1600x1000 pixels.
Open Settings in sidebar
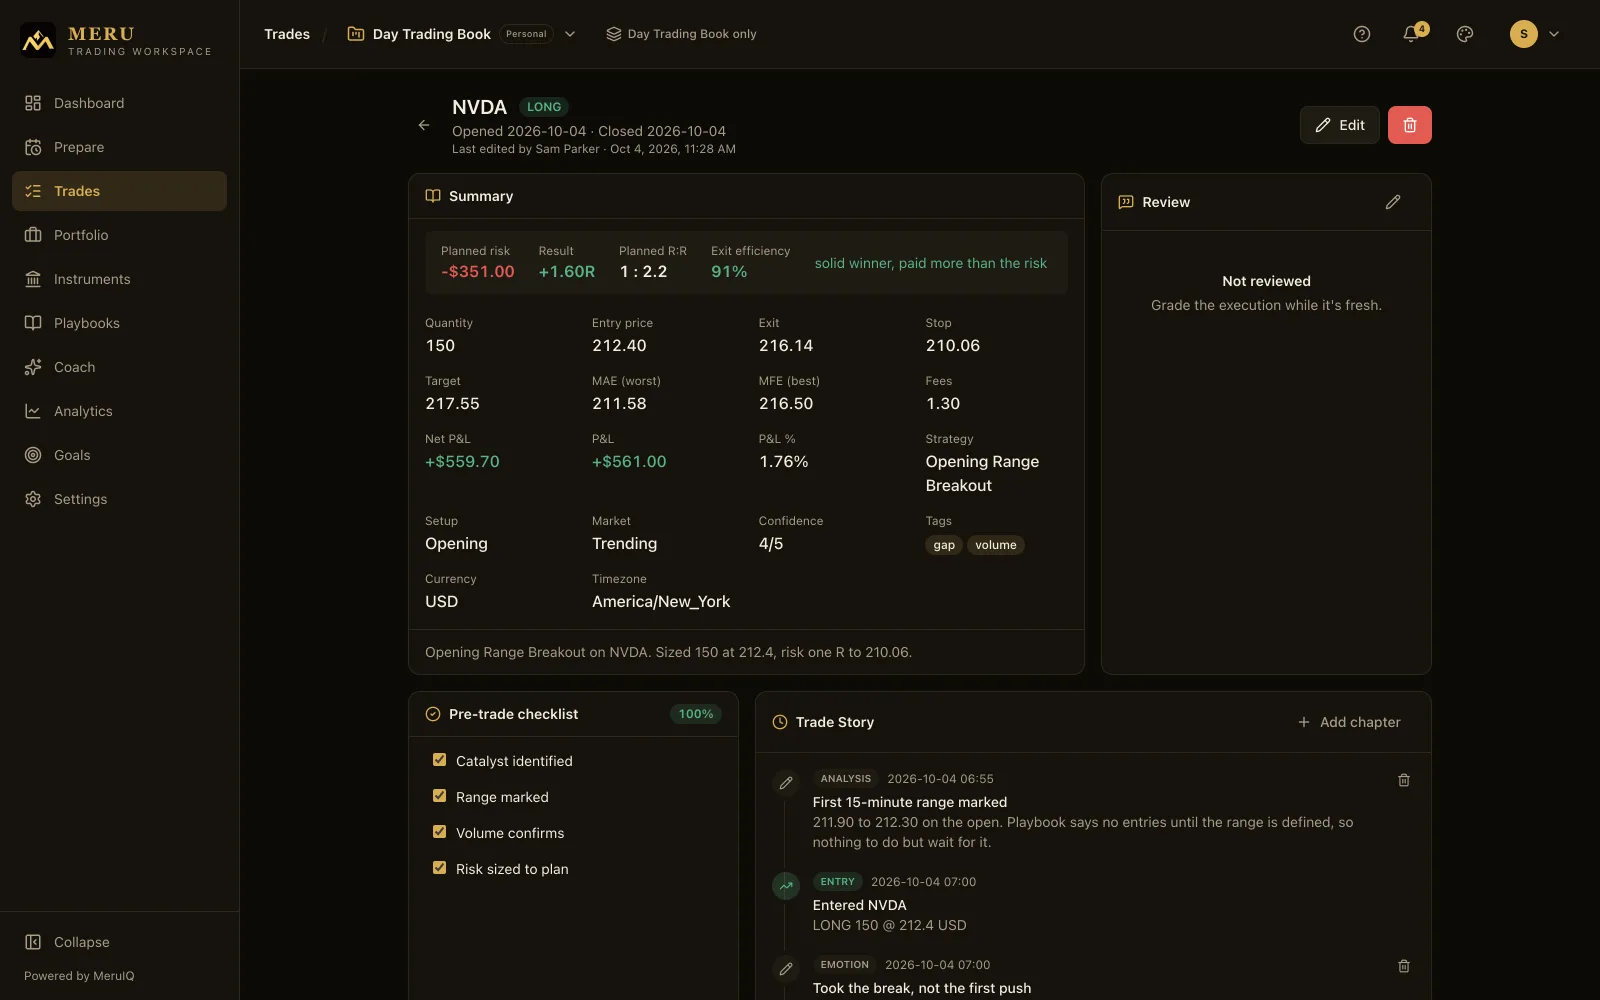tap(119, 499)
